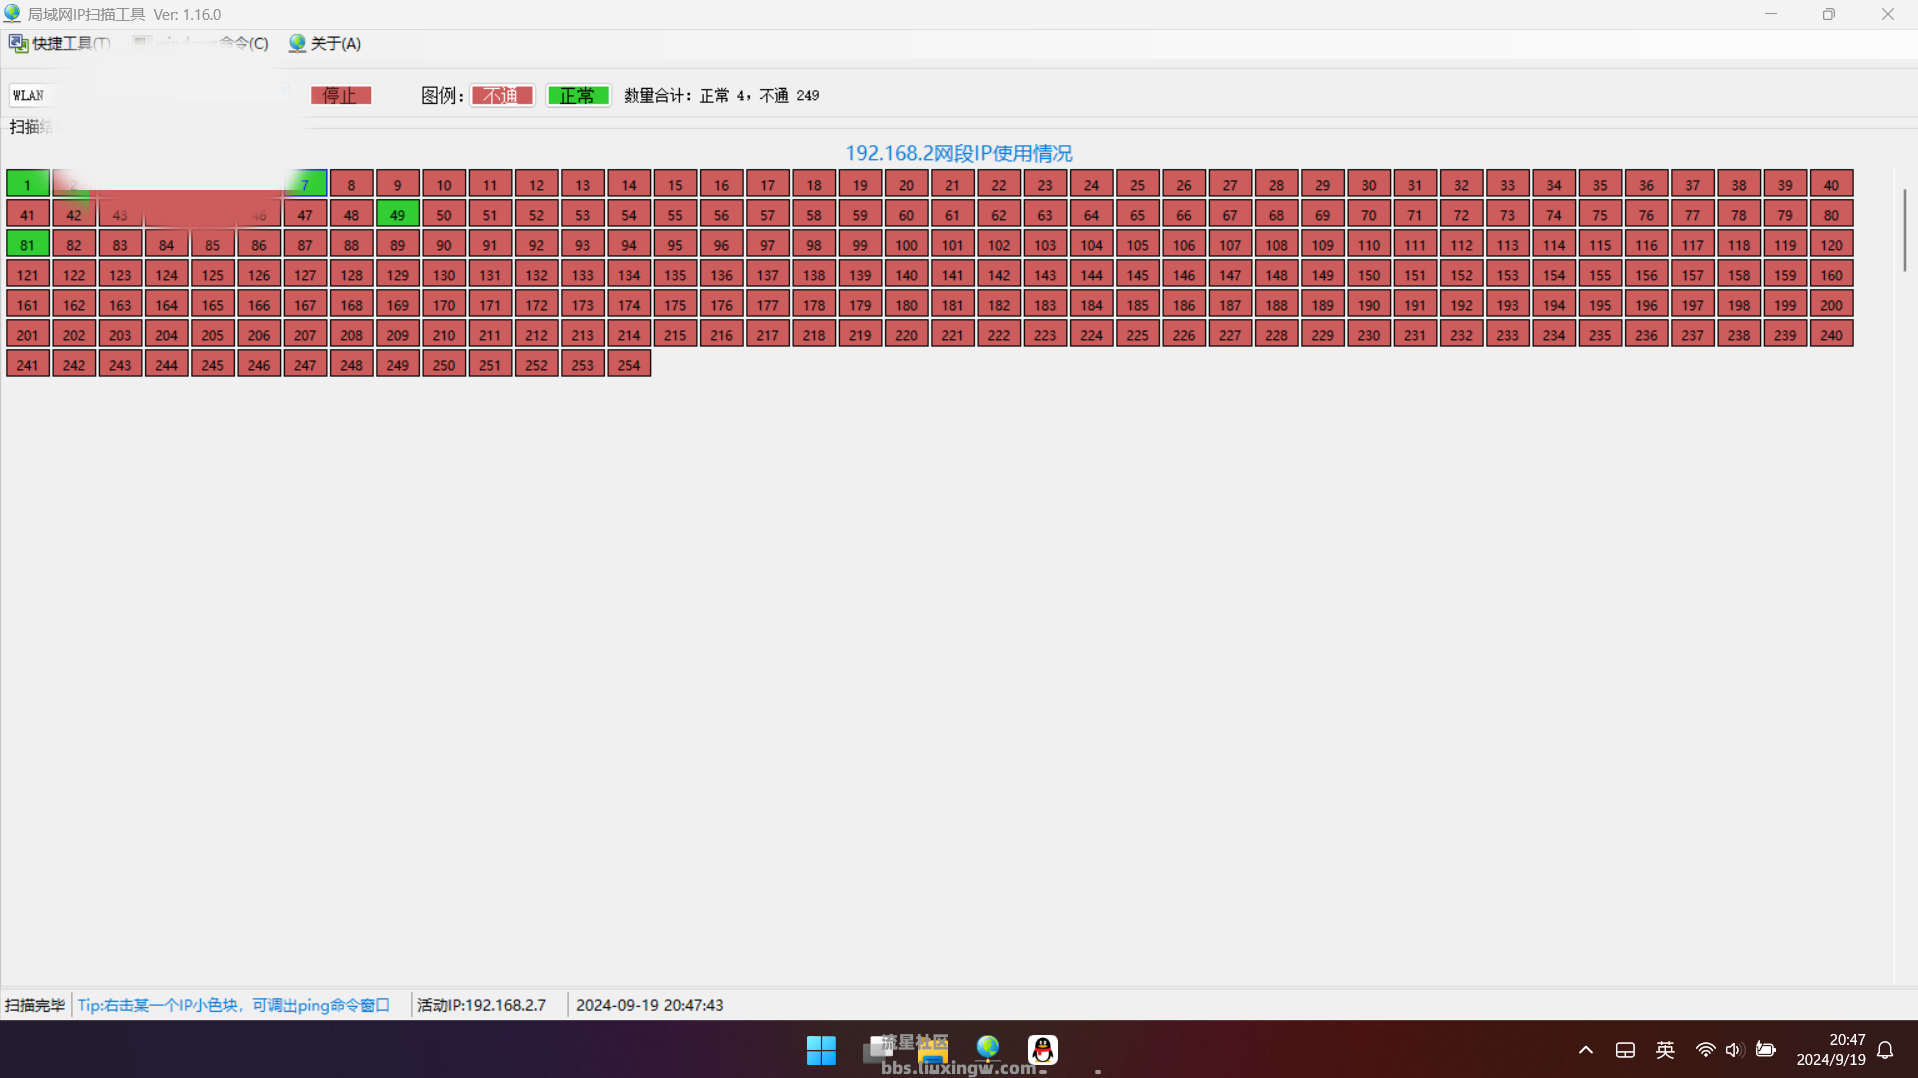Open File Explorer from taskbar
The height and width of the screenshot is (1078, 1918).
tap(932, 1050)
